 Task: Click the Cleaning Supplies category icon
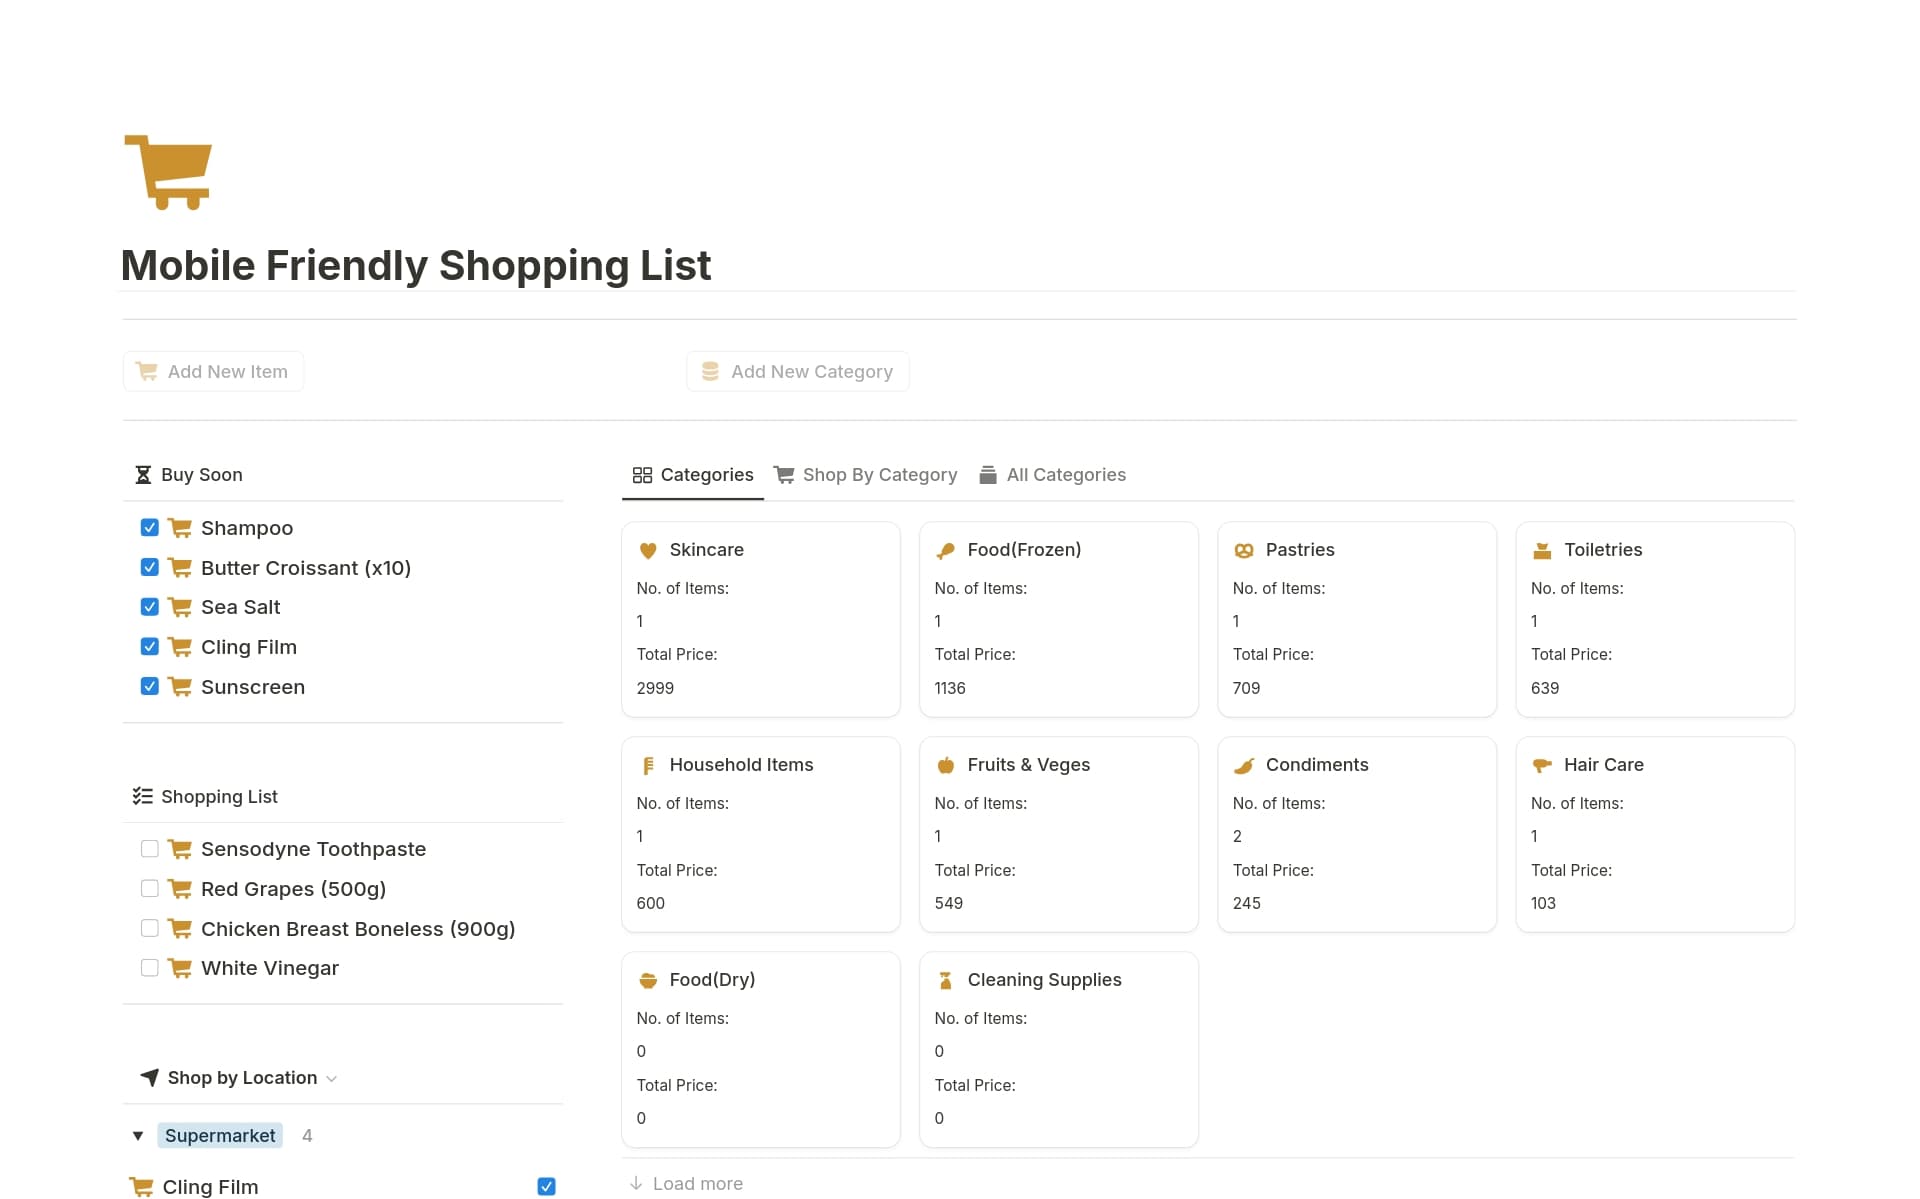[945, 979]
